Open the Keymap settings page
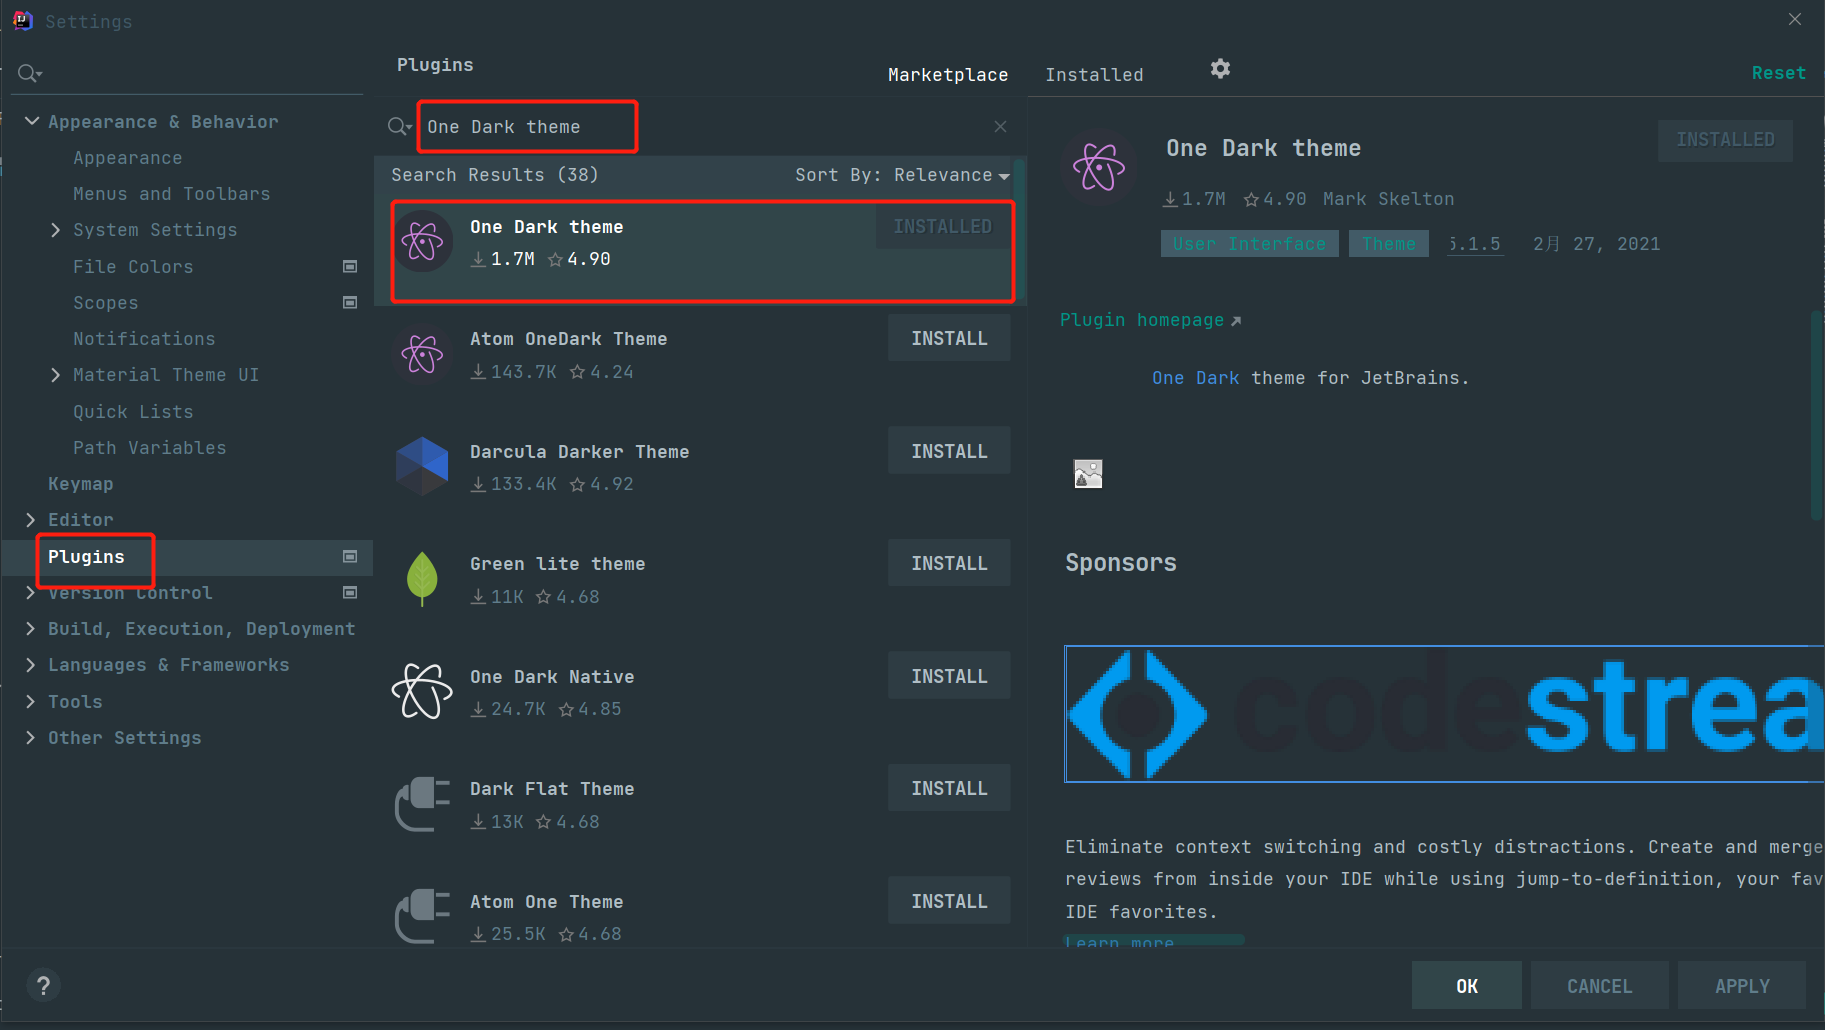Image resolution: width=1825 pixels, height=1030 pixels. [80, 484]
